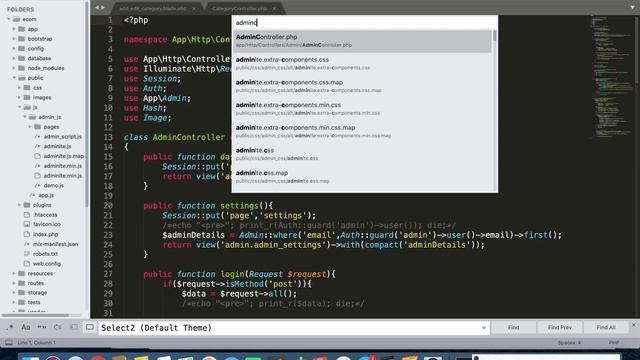The image size is (640, 360).
Task: Expand the node_modules folder arrow
Action: tap(14, 68)
